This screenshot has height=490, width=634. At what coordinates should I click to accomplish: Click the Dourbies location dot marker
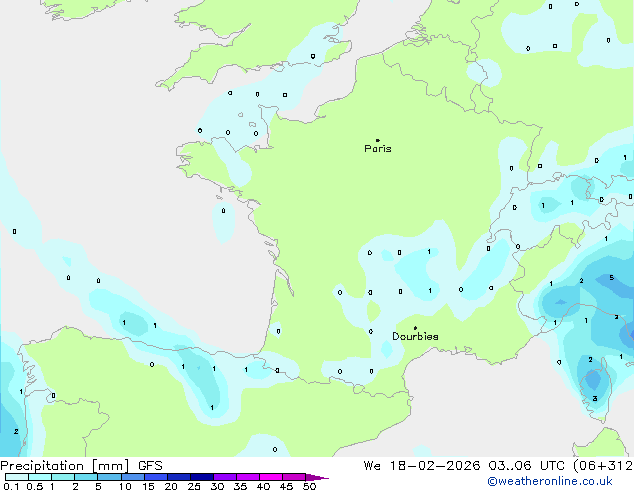coord(415,328)
